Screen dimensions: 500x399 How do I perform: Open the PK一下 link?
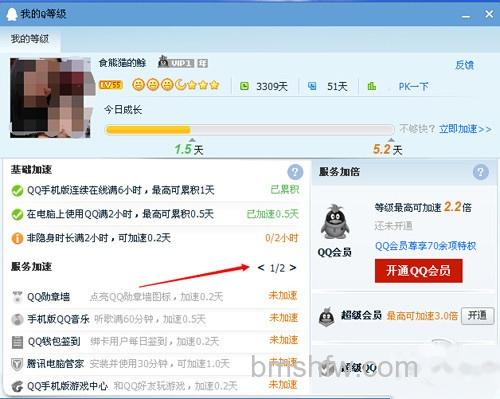(413, 87)
